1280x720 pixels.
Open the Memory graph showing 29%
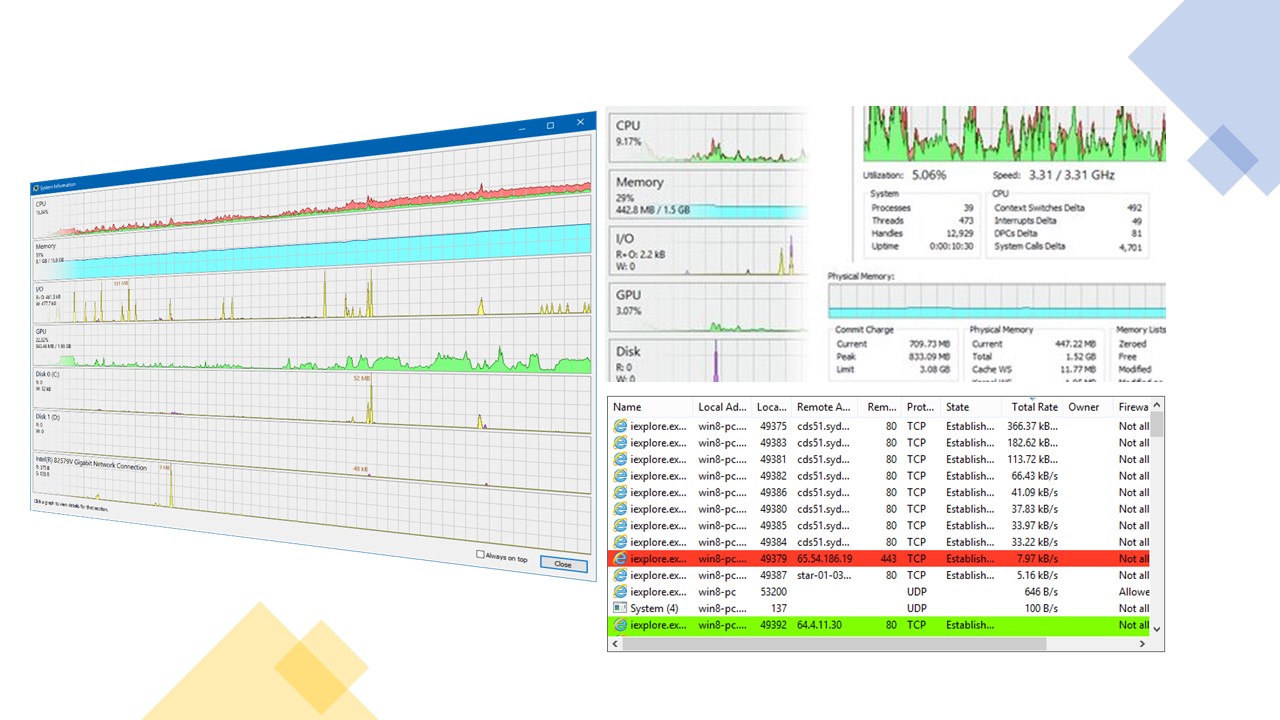coord(706,194)
